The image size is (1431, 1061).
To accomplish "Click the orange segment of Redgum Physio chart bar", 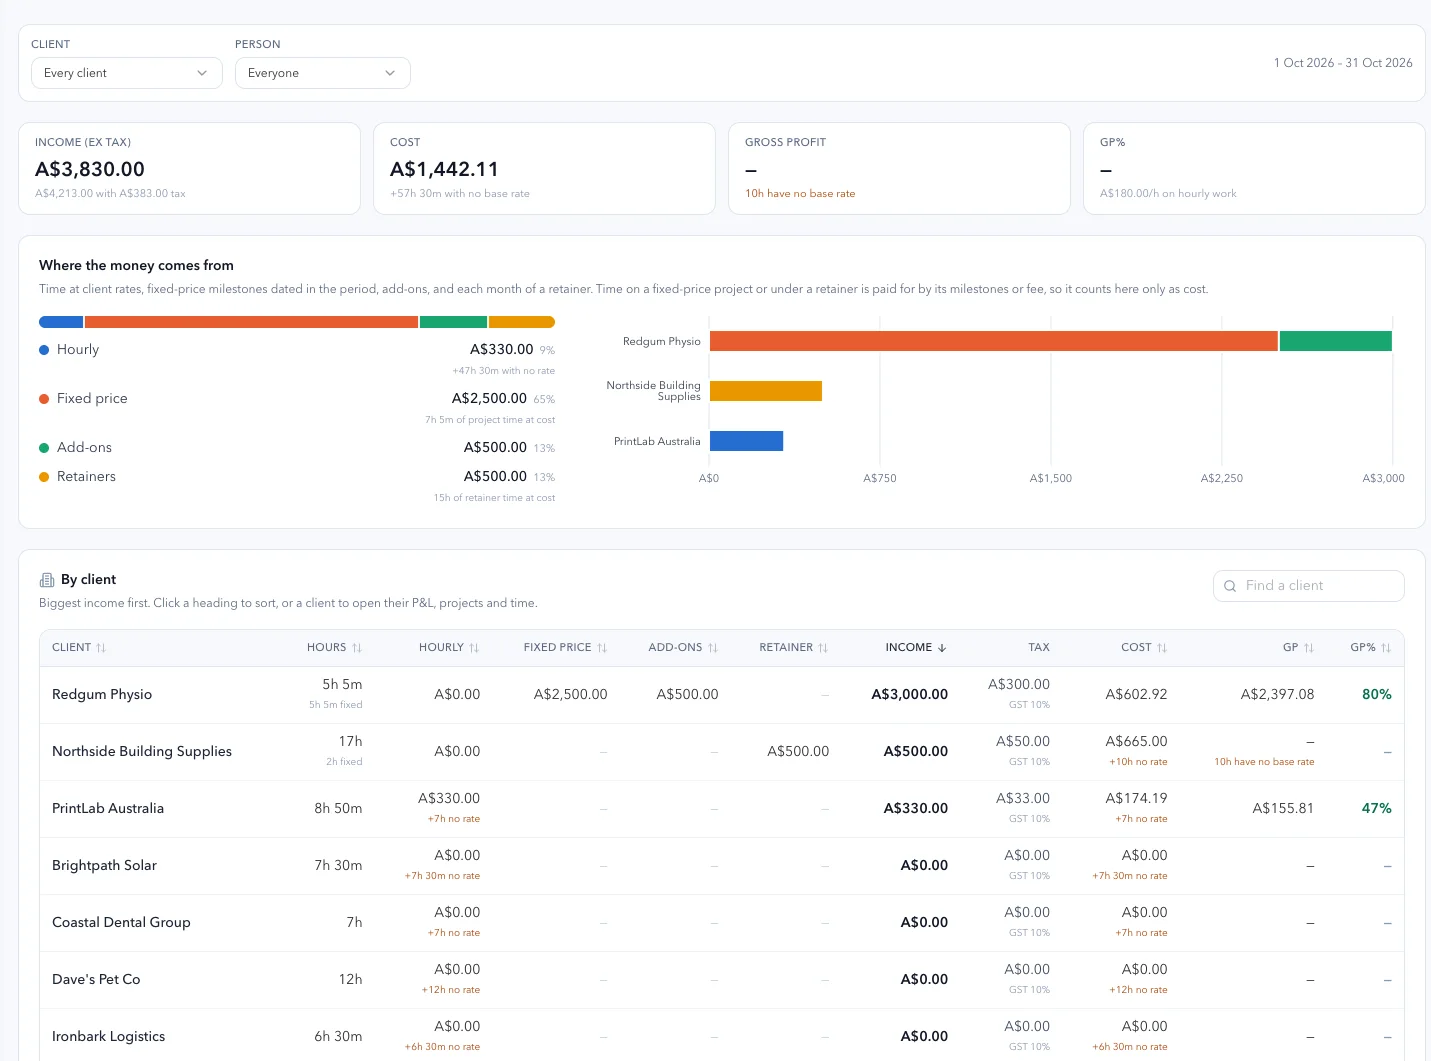I will 994,341.
